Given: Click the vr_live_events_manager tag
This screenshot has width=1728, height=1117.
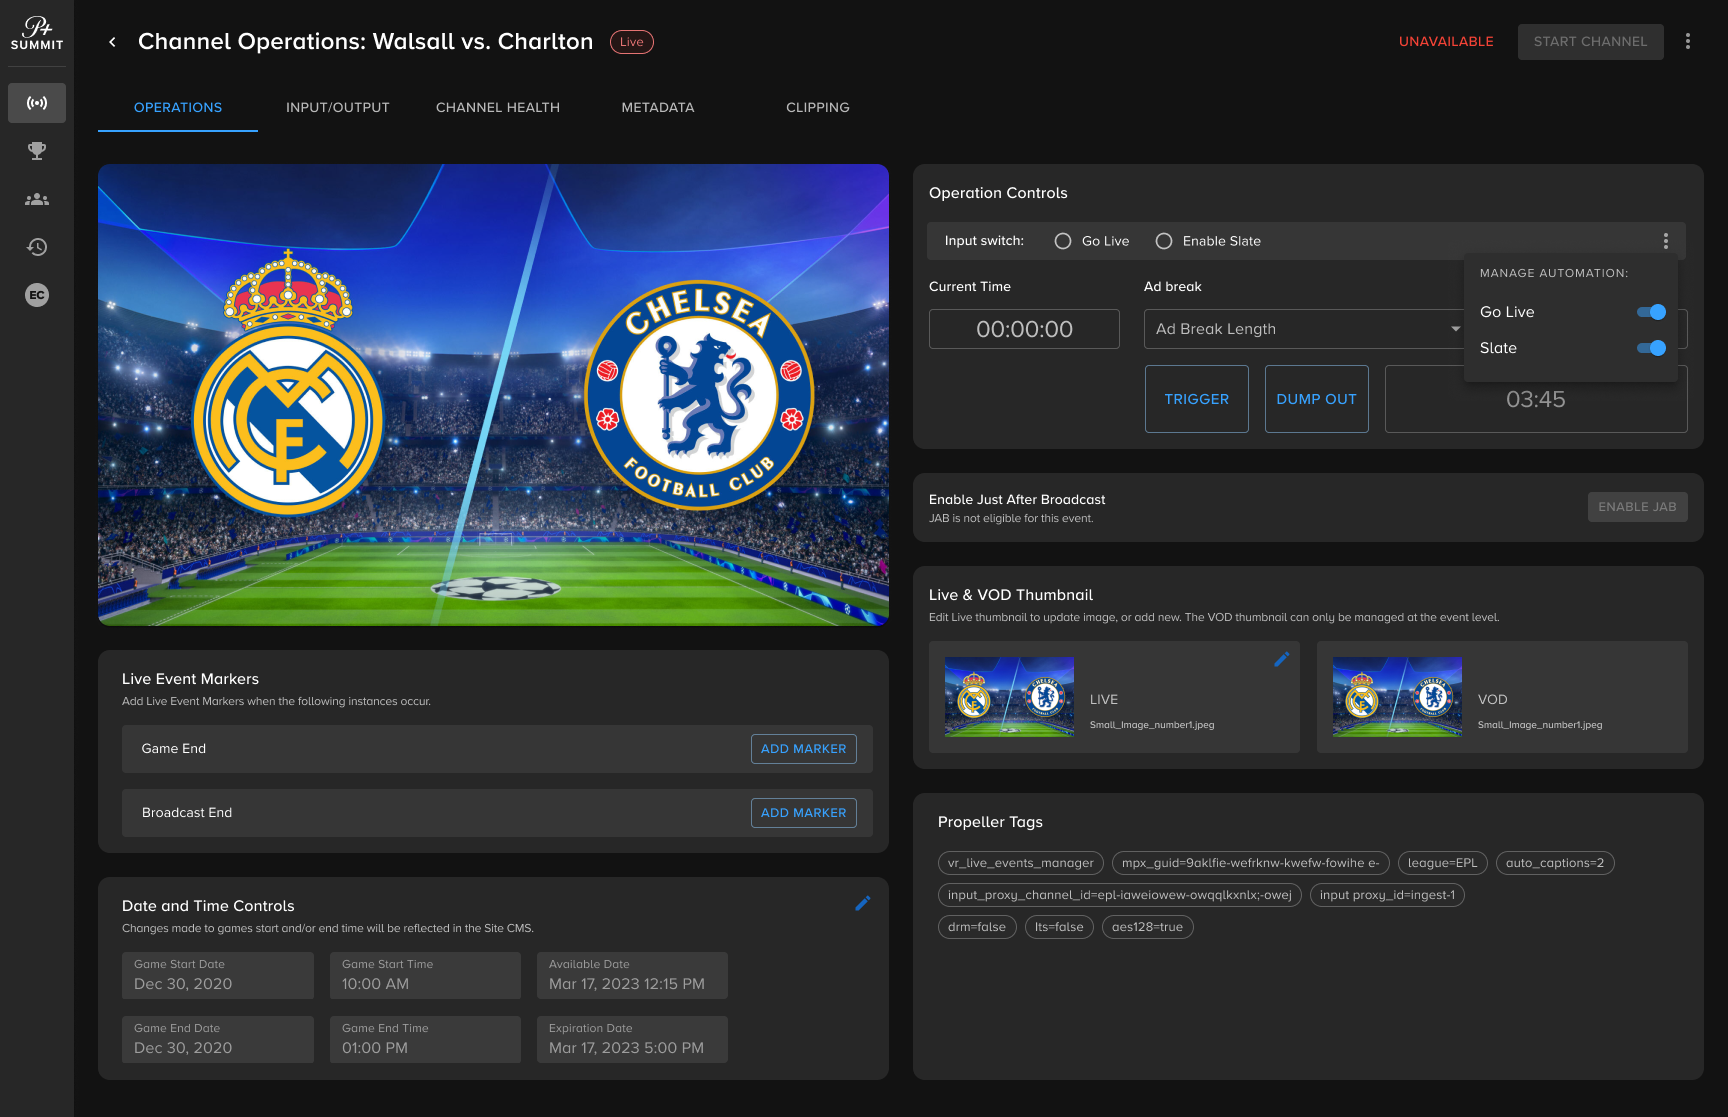Looking at the screenshot, I should pos(1021,863).
